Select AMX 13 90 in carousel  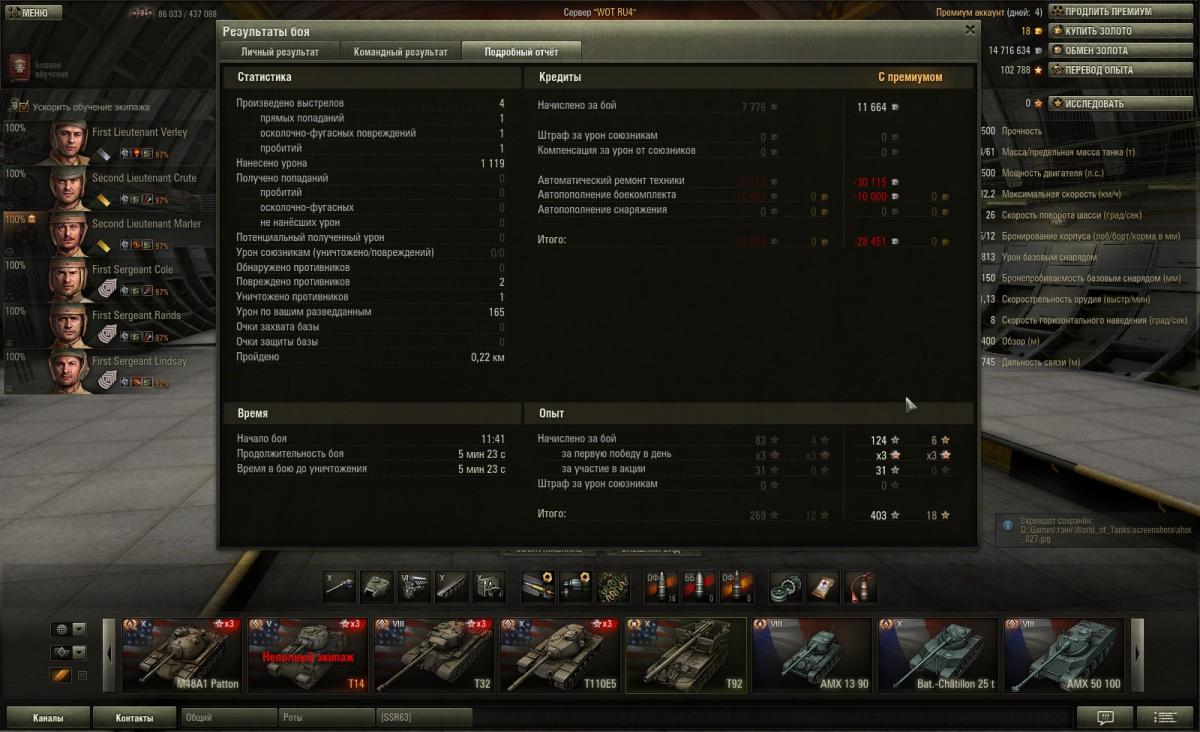click(812, 655)
